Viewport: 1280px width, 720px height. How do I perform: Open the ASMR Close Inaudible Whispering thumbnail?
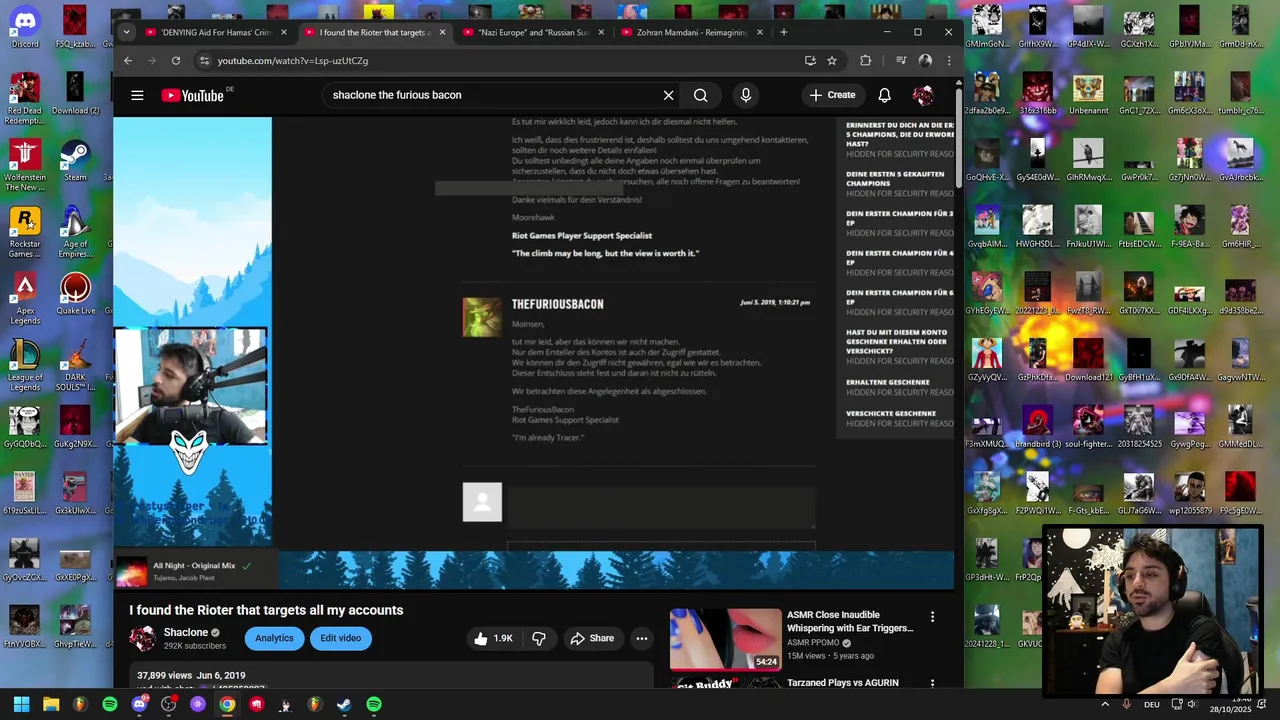(x=725, y=640)
